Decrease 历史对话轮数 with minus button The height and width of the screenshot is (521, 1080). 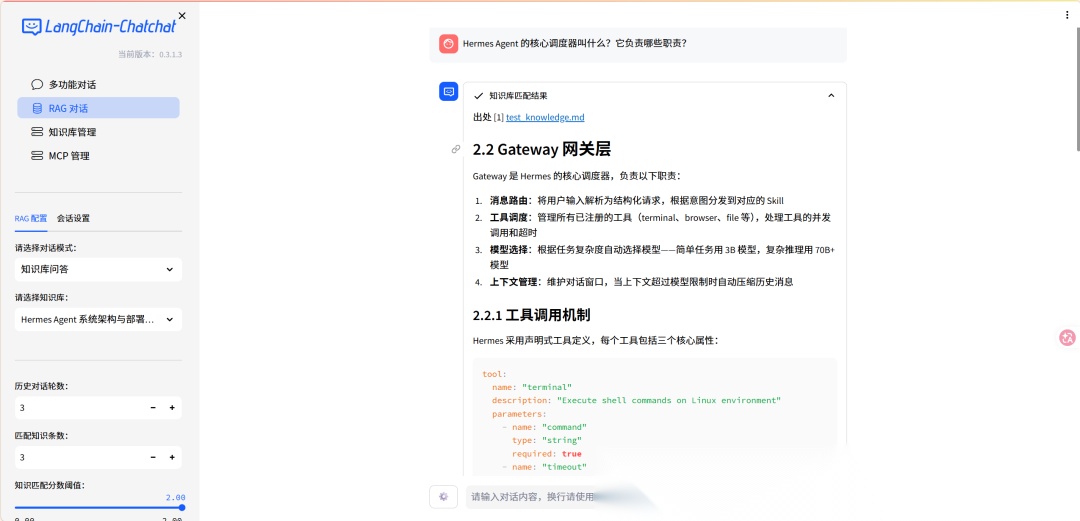(153, 408)
